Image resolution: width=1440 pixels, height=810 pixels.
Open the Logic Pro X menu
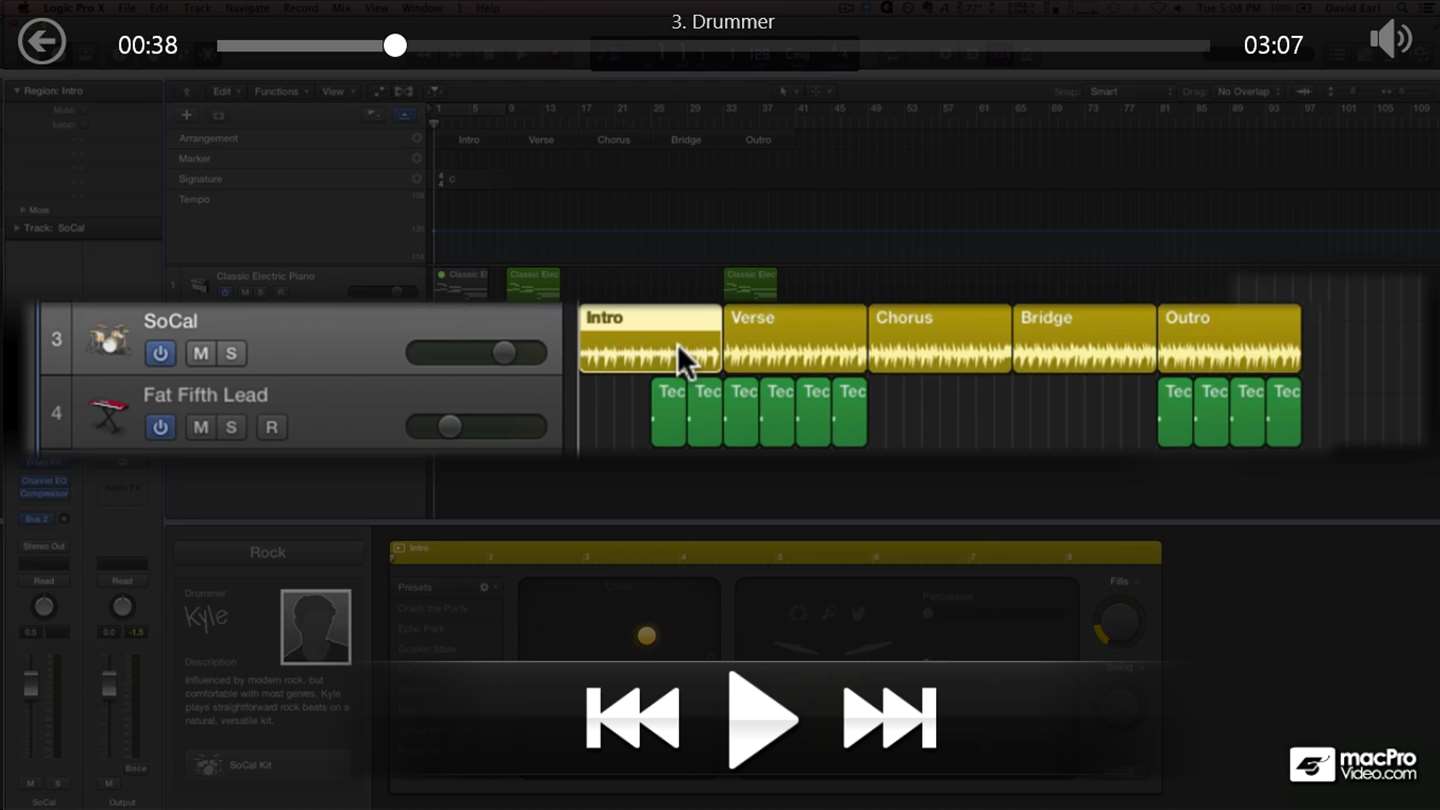pyautogui.click(x=76, y=8)
